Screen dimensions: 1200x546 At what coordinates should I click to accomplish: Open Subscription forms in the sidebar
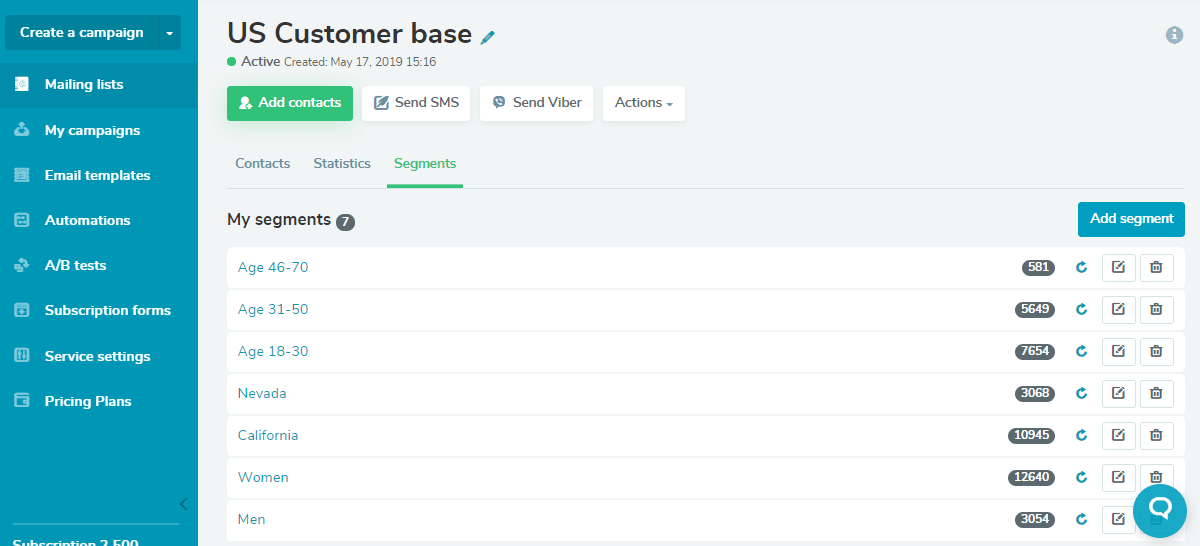point(107,310)
